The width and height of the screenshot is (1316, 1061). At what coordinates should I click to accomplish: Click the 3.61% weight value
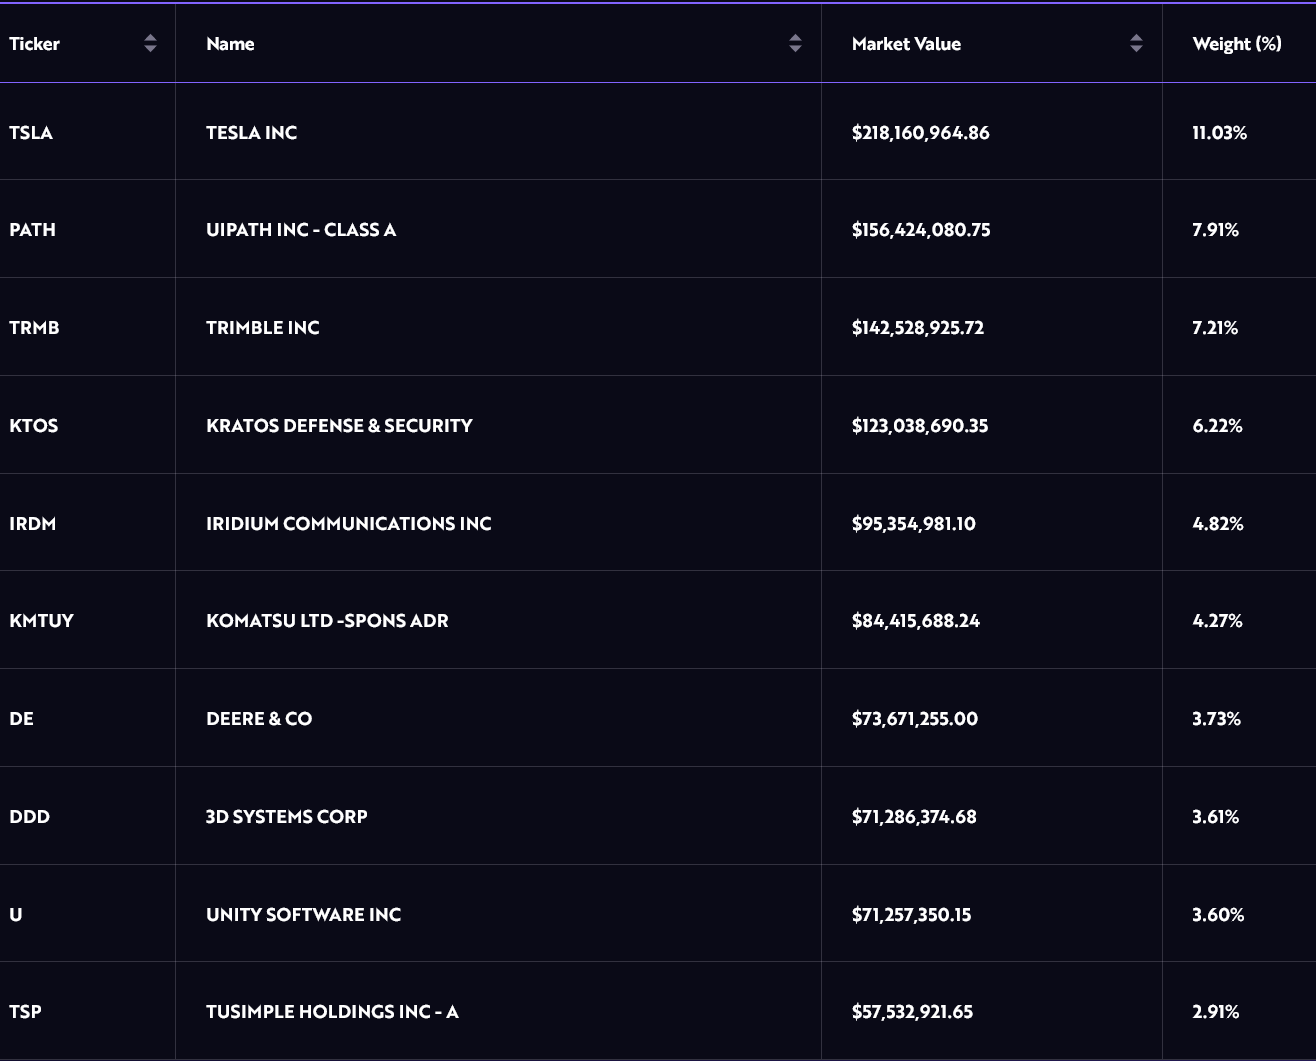[1216, 817]
